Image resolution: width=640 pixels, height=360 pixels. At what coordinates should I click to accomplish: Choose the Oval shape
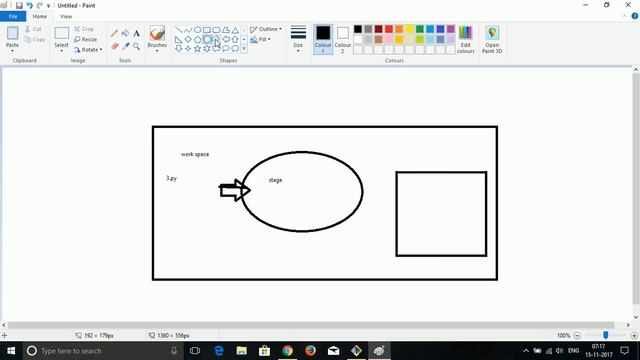point(198,30)
